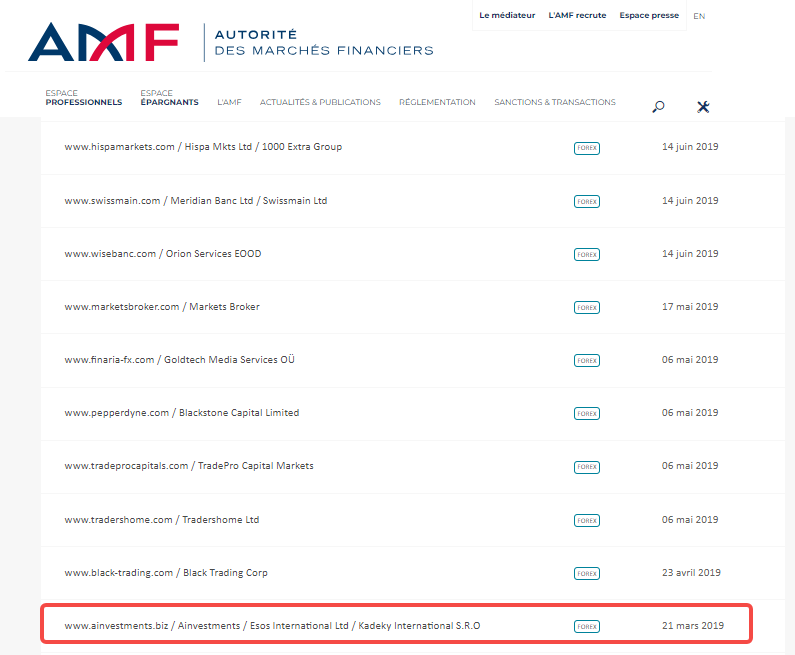Expand the Réglementation menu
This screenshot has width=795, height=655.
[437, 102]
